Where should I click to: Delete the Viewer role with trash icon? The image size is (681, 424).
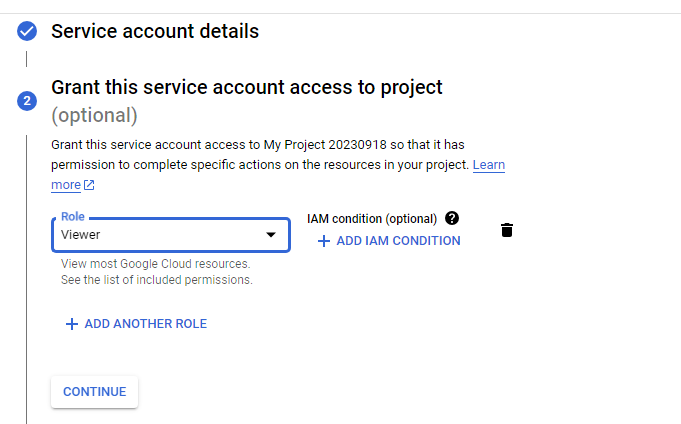pos(507,231)
